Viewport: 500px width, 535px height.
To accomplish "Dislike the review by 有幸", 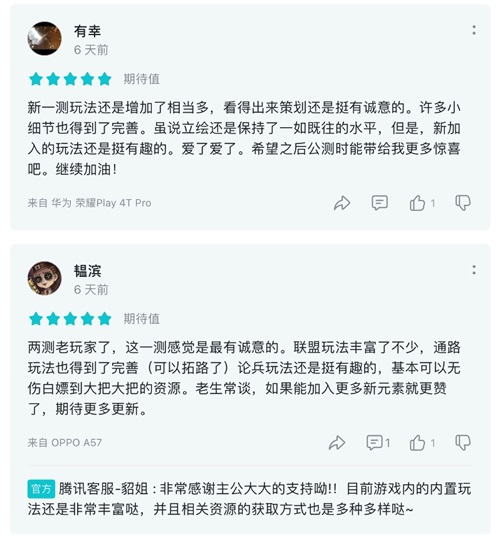I will click(x=463, y=203).
